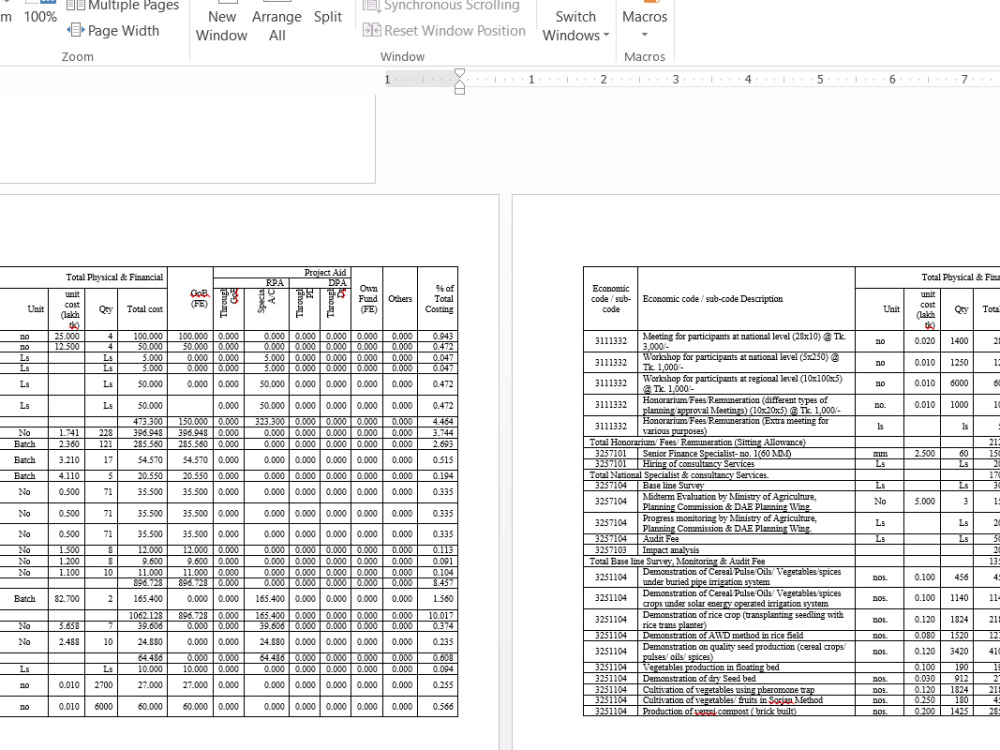Click the quantity value 2700
The image size is (1000, 750).
click(103, 685)
